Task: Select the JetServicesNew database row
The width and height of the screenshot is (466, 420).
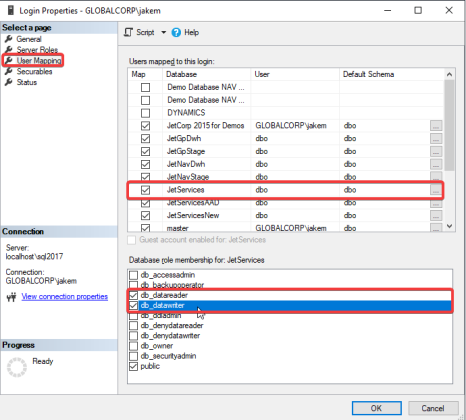Action: pyautogui.click(x=285, y=215)
